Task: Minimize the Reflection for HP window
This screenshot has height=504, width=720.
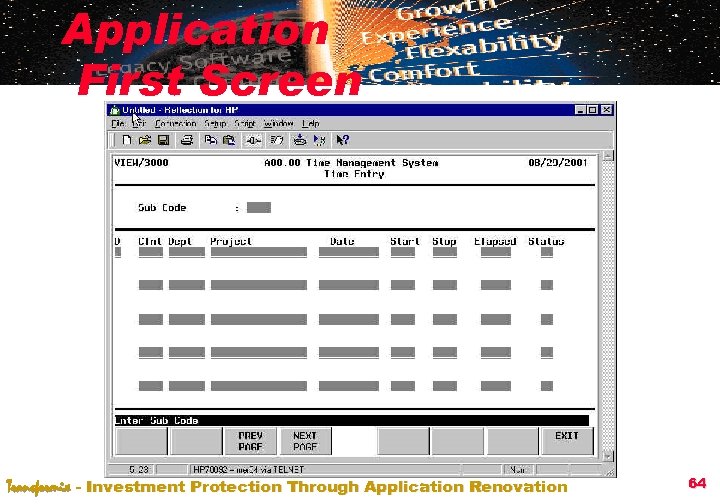Action: point(580,110)
